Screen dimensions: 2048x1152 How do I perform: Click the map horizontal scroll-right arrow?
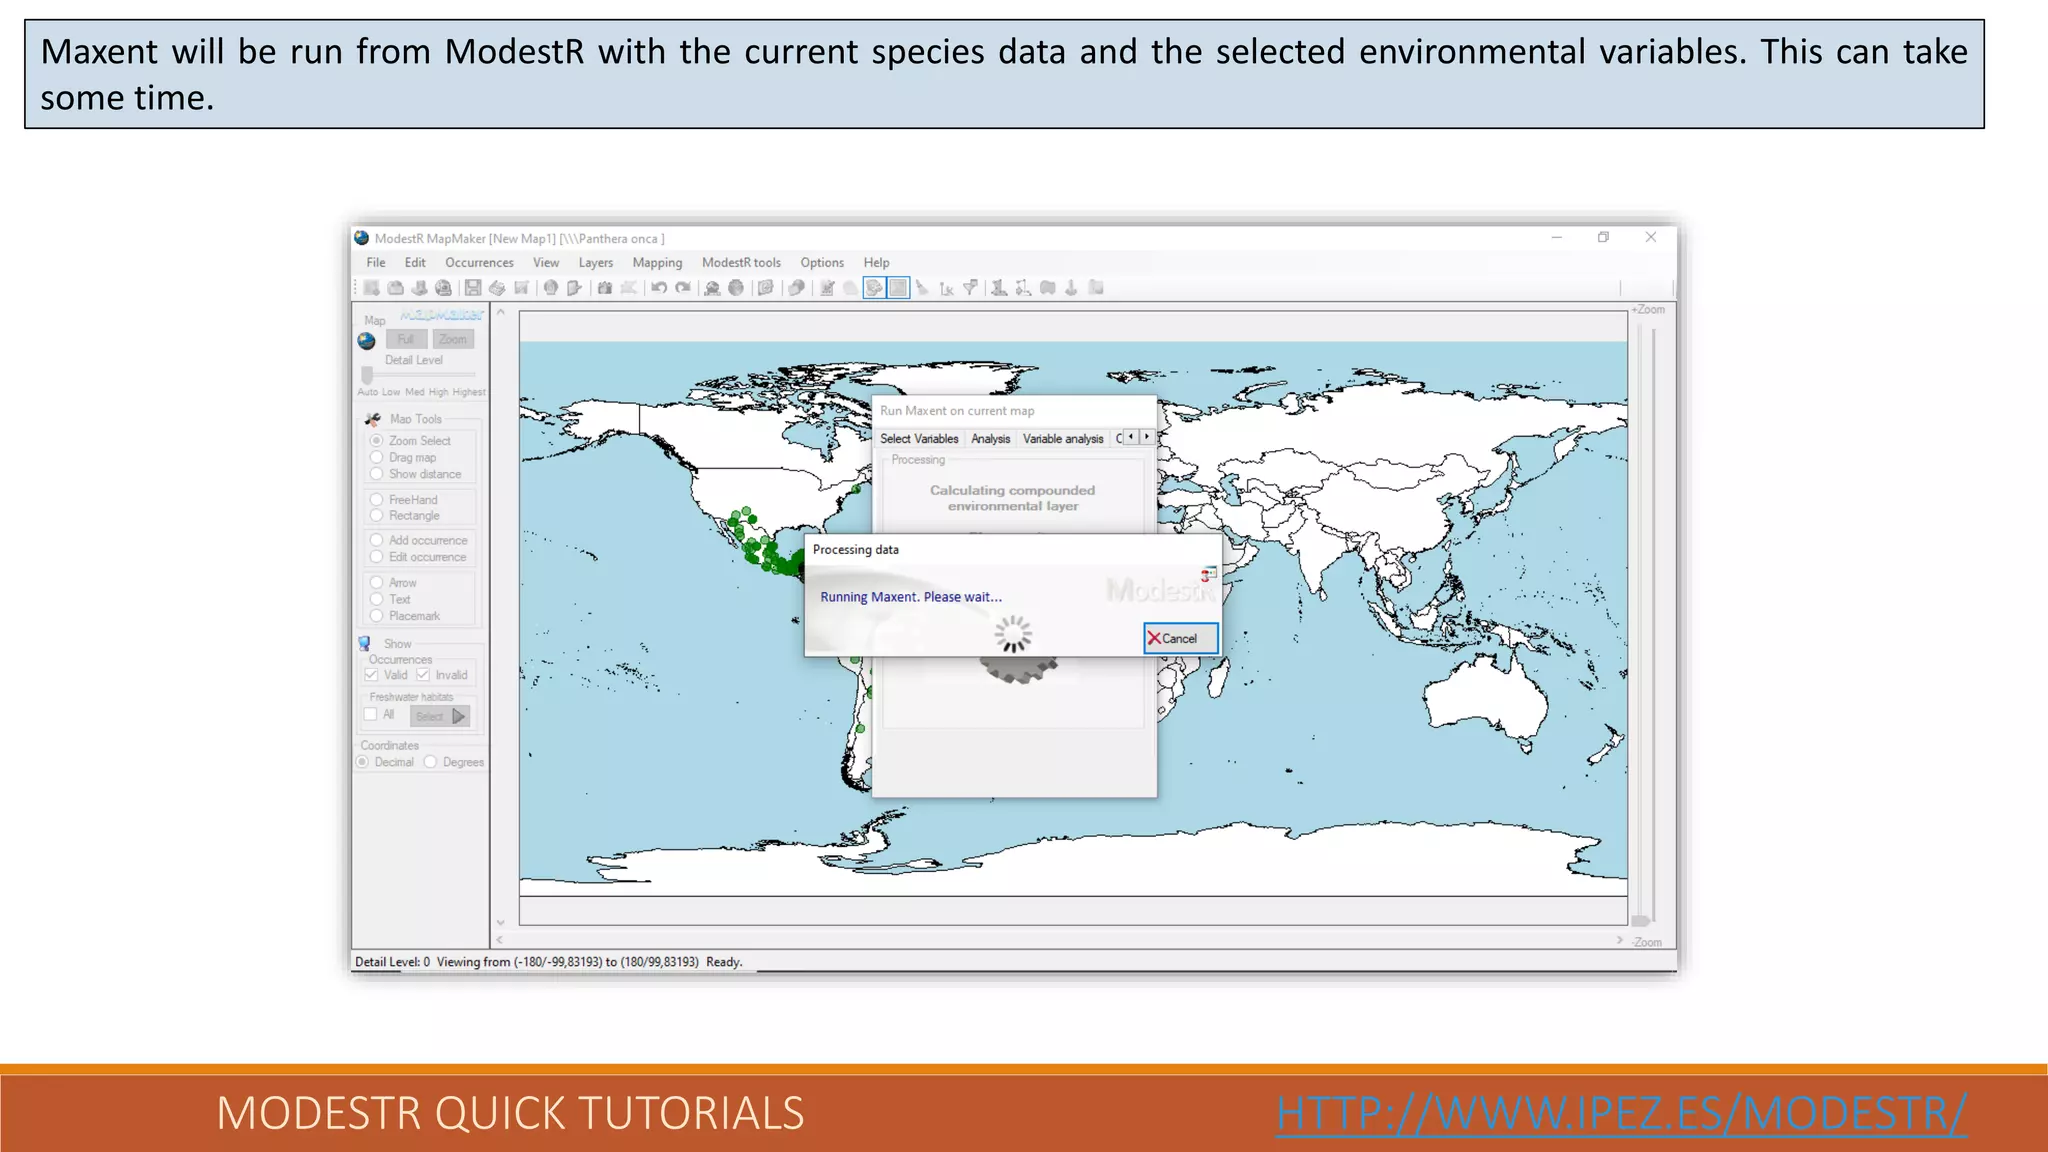click(1620, 940)
